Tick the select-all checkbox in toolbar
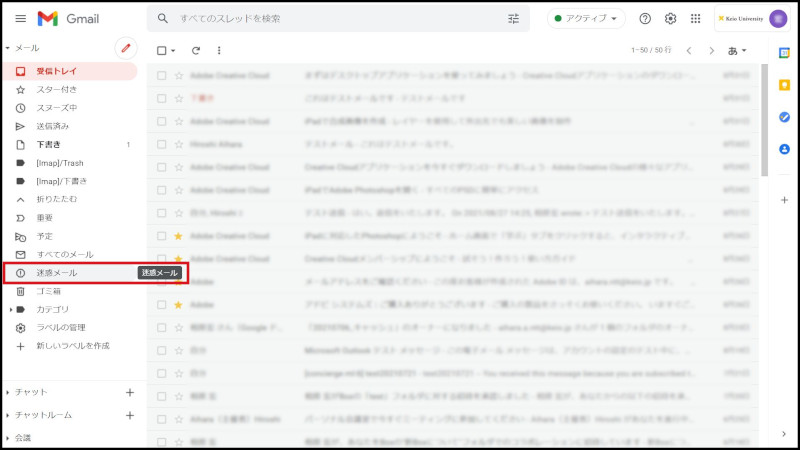Image resolution: width=800 pixels, height=450 pixels. pyautogui.click(x=161, y=50)
